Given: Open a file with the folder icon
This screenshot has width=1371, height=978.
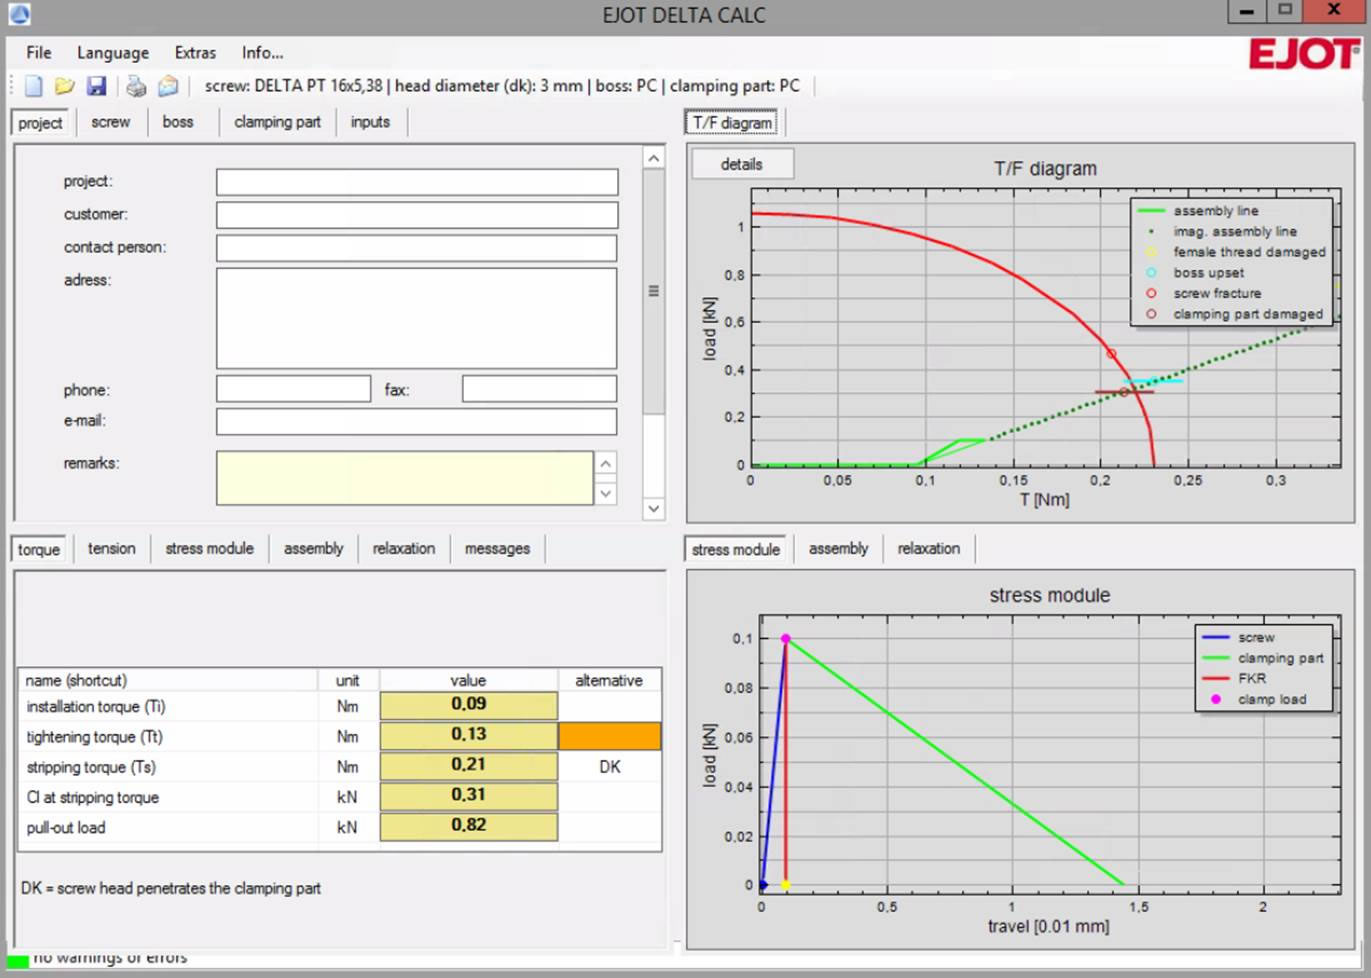Looking at the screenshot, I should tap(65, 86).
